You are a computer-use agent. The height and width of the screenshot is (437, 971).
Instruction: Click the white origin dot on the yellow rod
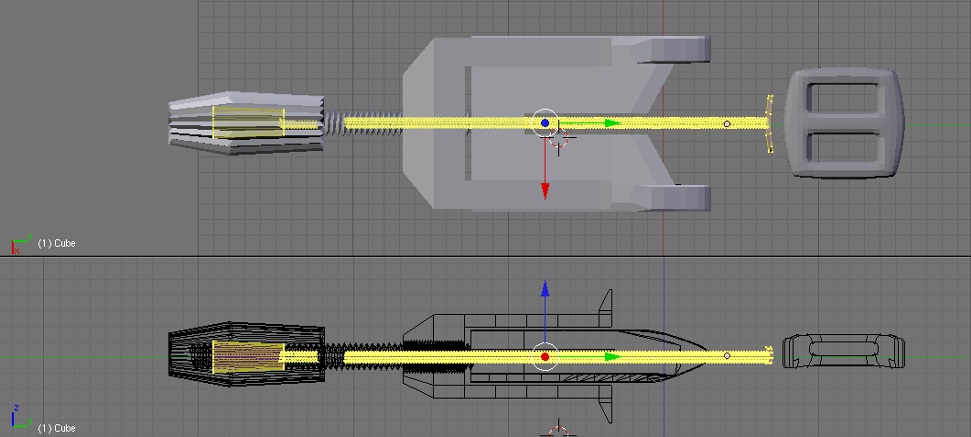click(727, 124)
